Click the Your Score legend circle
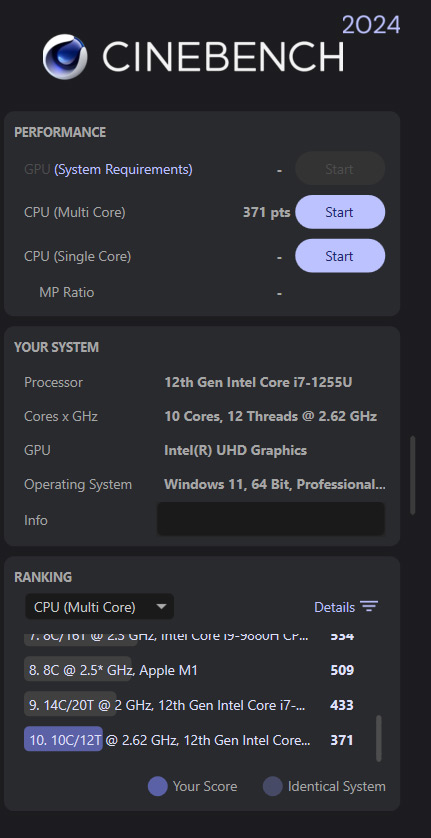Image resolution: width=431 pixels, height=838 pixels. (158, 787)
